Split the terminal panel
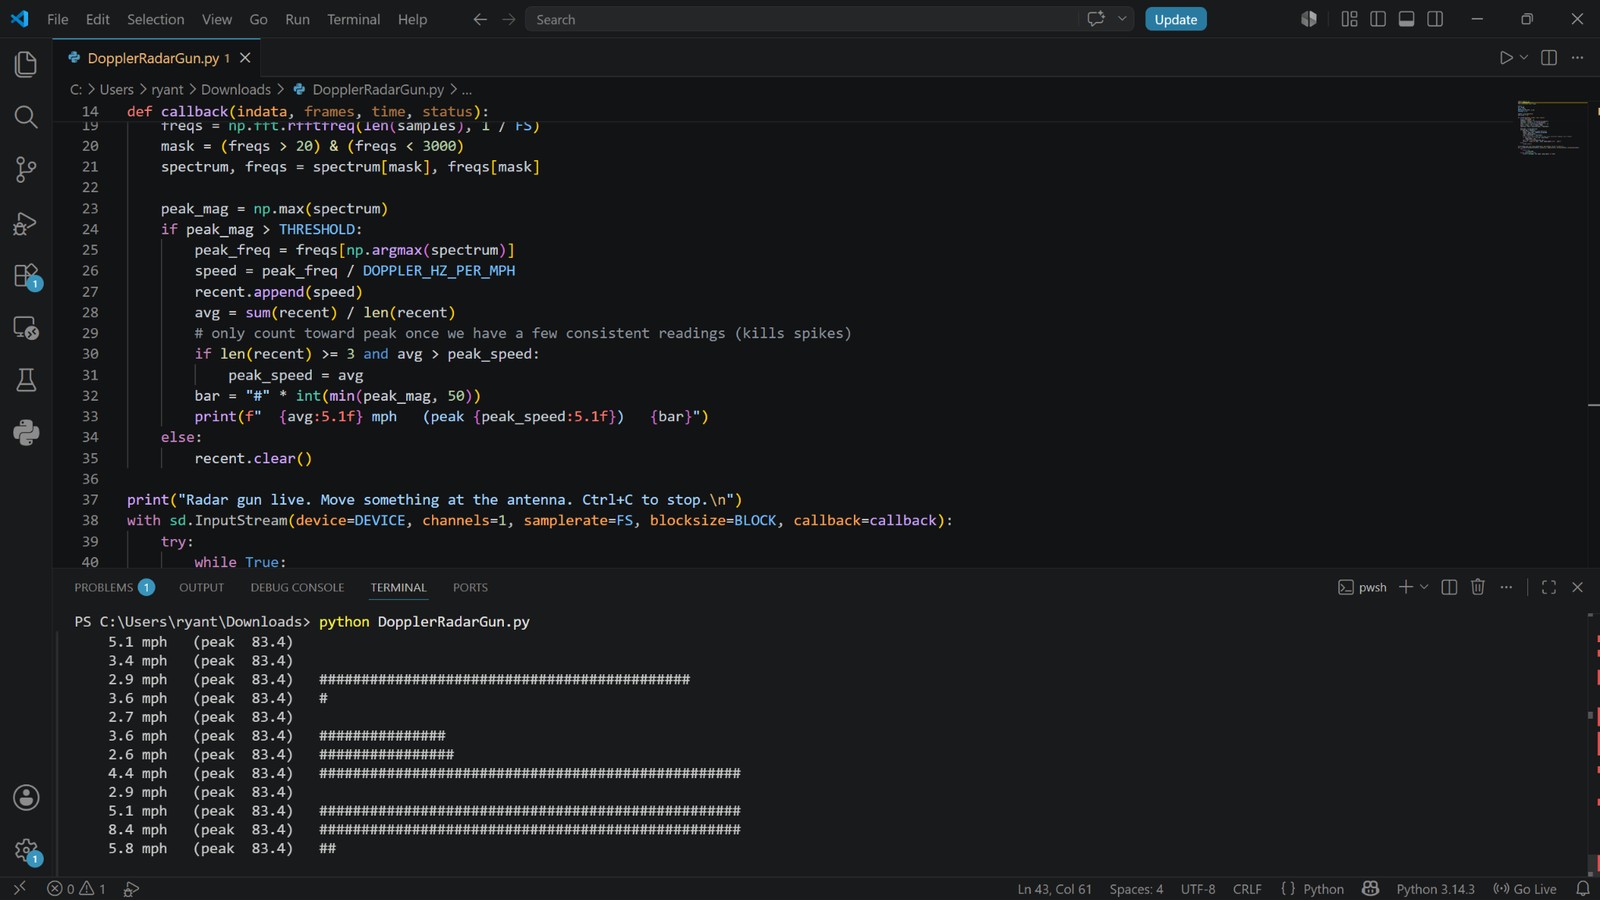 (x=1449, y=587)
